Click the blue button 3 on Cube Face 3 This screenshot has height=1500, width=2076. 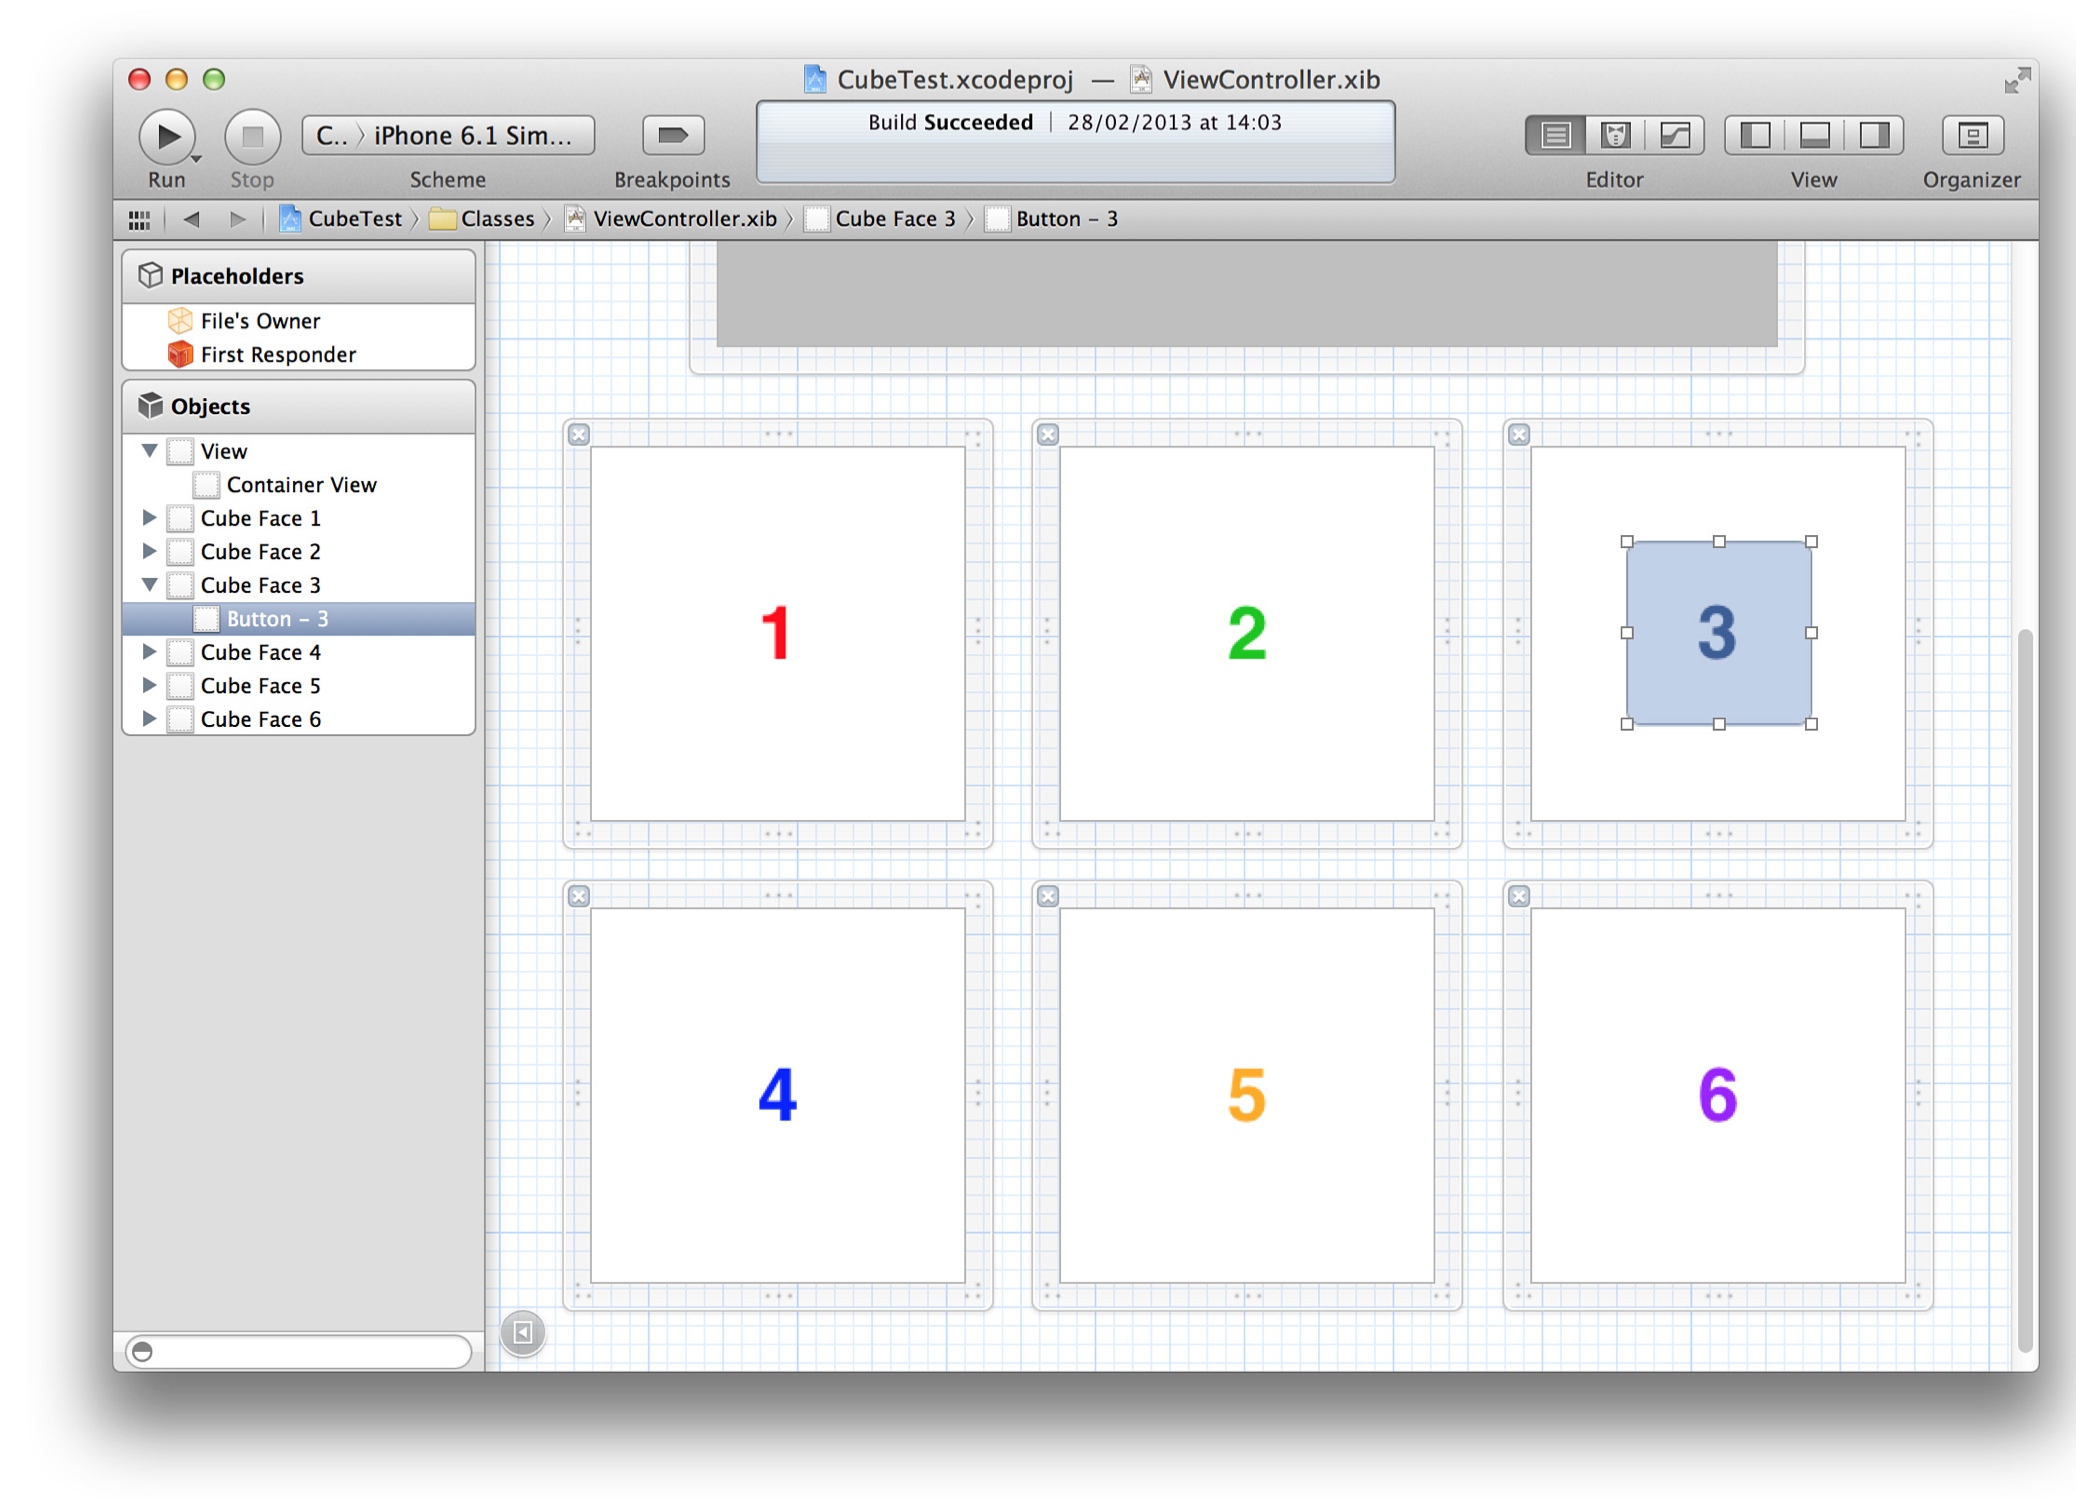(1718, 630)
